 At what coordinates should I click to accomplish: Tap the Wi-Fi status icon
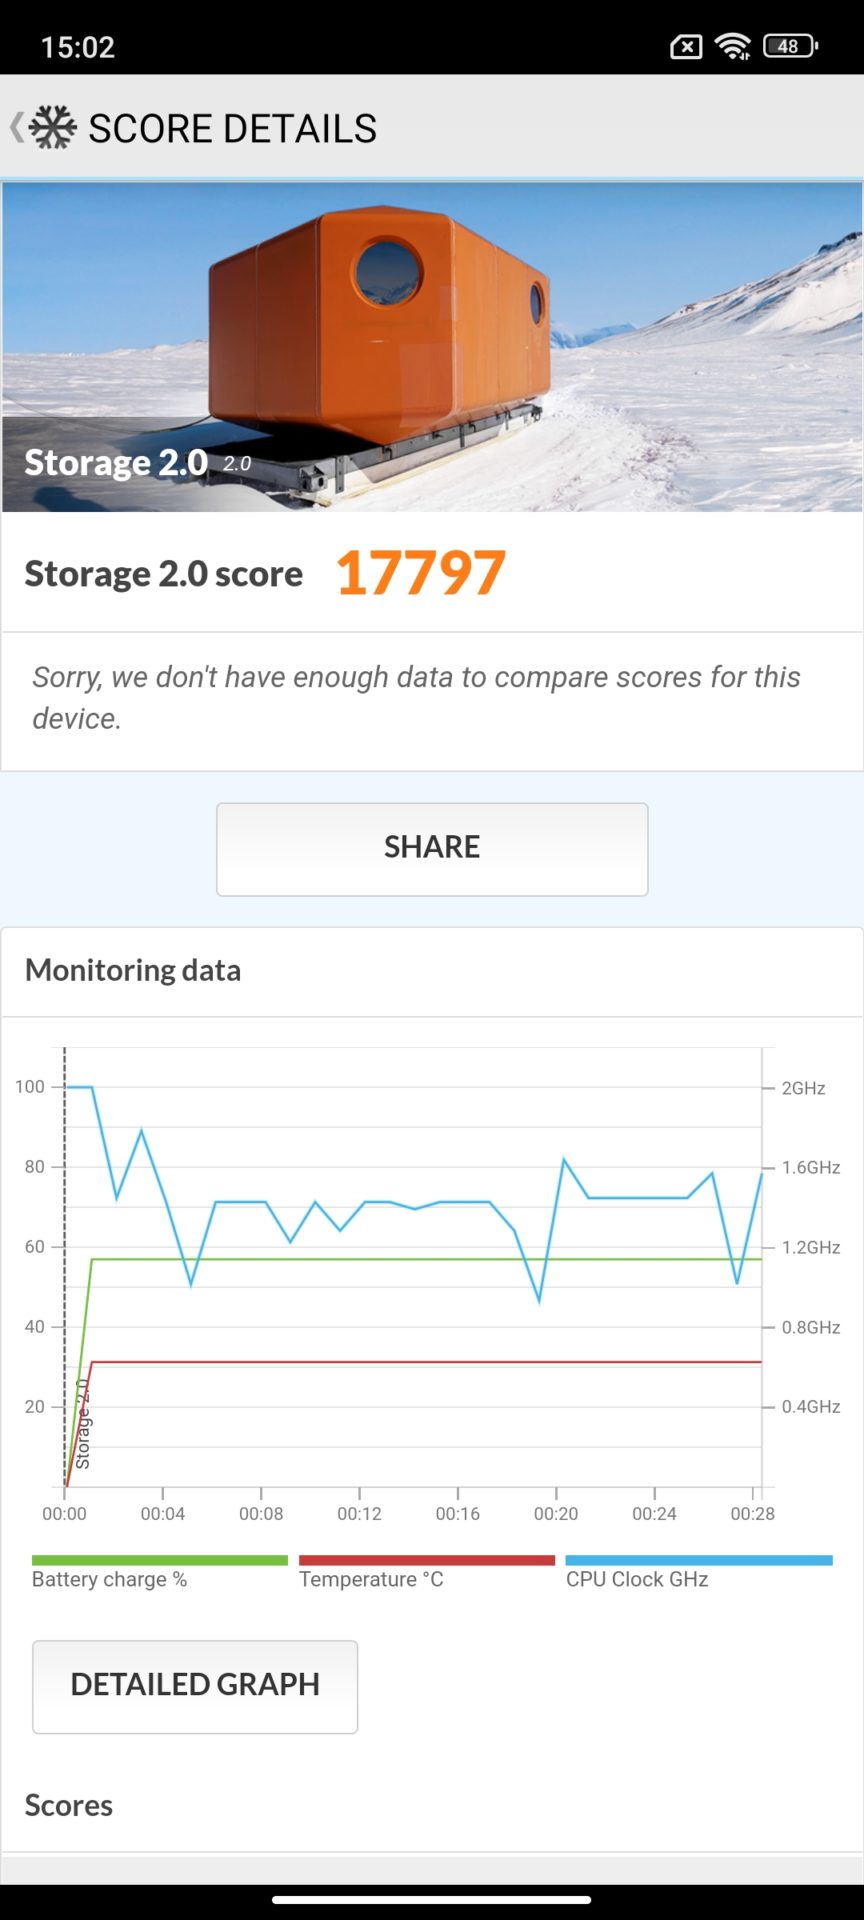coord(733,46)
